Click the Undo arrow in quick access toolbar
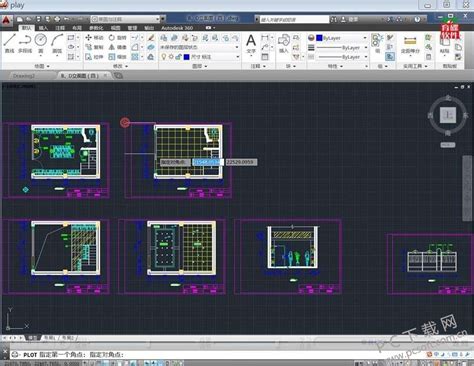Image resolution: width=474 pixels, height=366 pixels. (67, 19)
